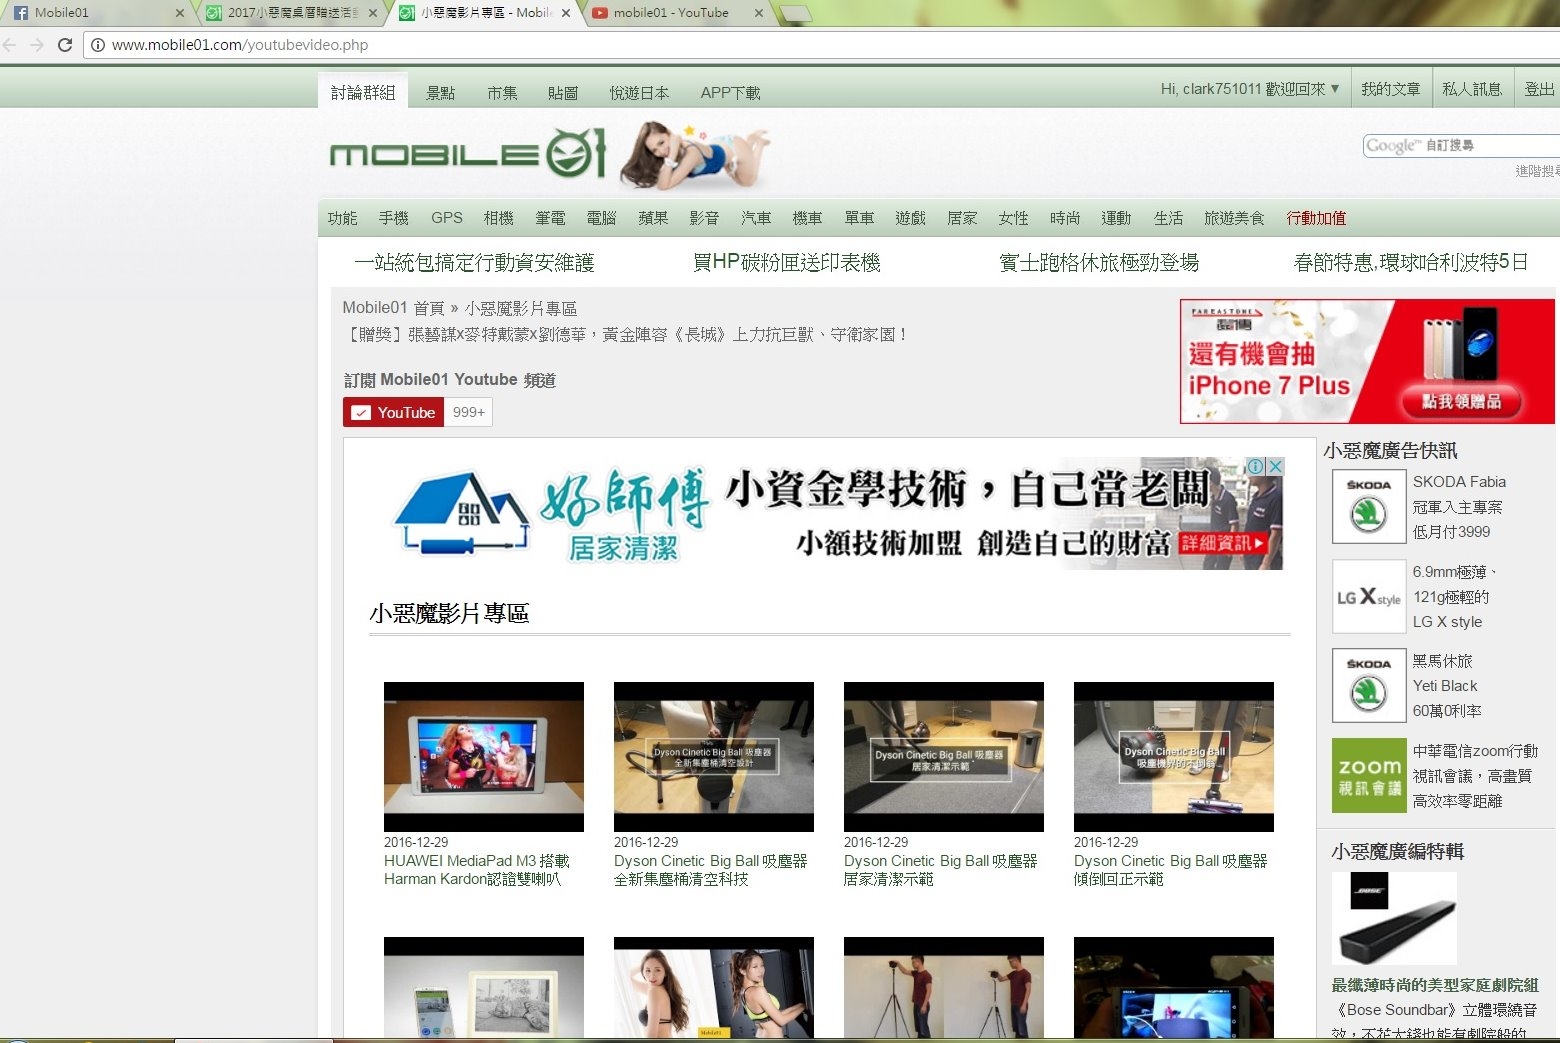Open the 賓士跑格休旅極勁登場 link
The image size is (1560, 1043).
coord(1099,262)
